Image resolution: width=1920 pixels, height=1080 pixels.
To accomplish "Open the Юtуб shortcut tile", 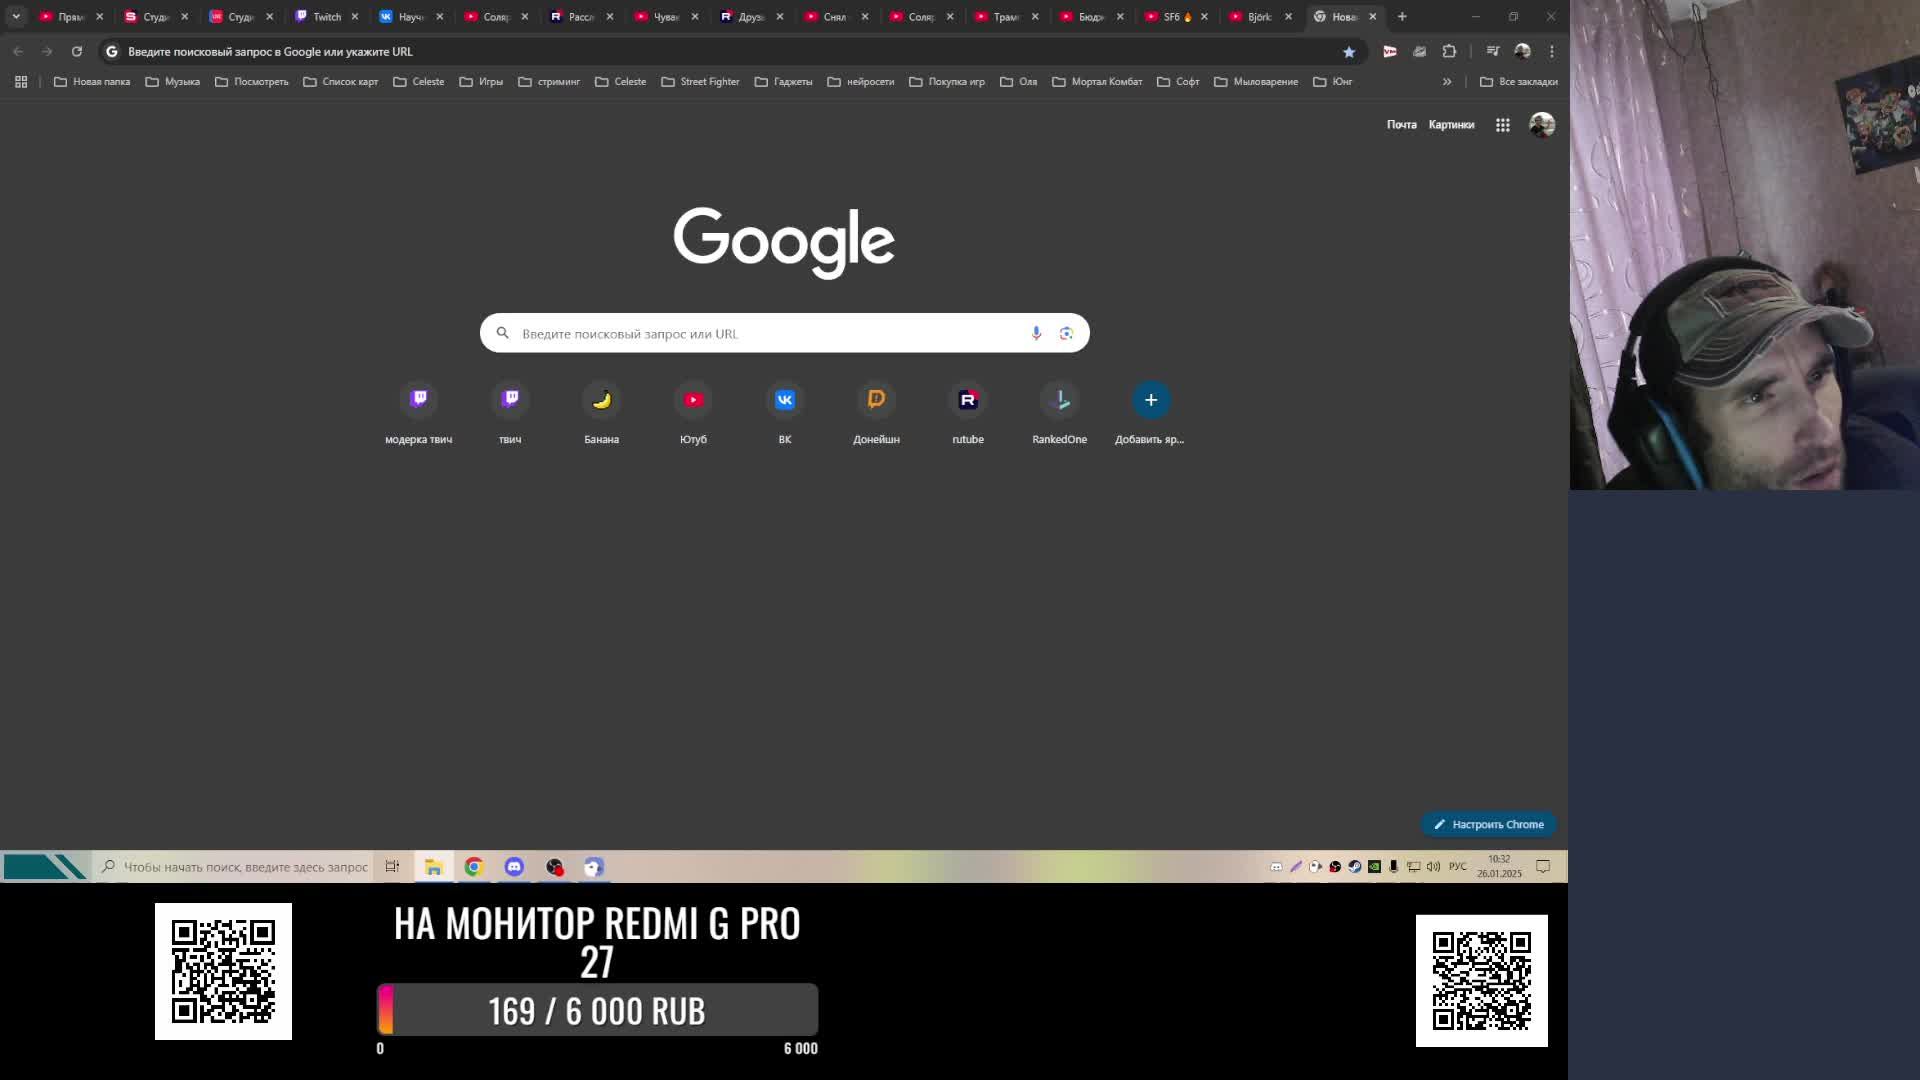I will (693, 400).
